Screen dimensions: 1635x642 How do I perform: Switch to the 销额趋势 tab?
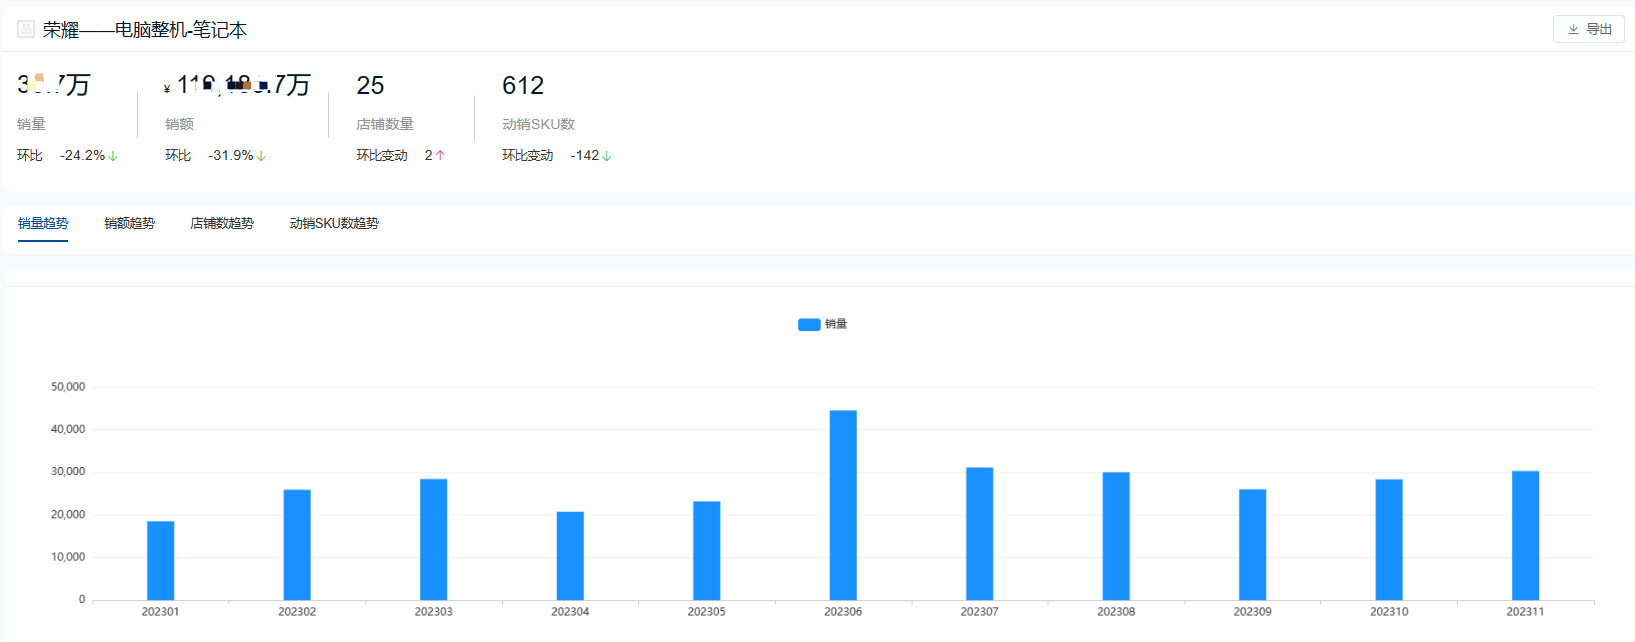click(x=129, y=223)
